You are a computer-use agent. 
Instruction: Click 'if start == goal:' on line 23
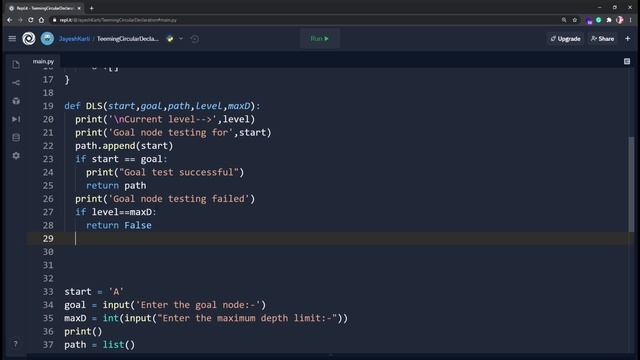[121, 159]
